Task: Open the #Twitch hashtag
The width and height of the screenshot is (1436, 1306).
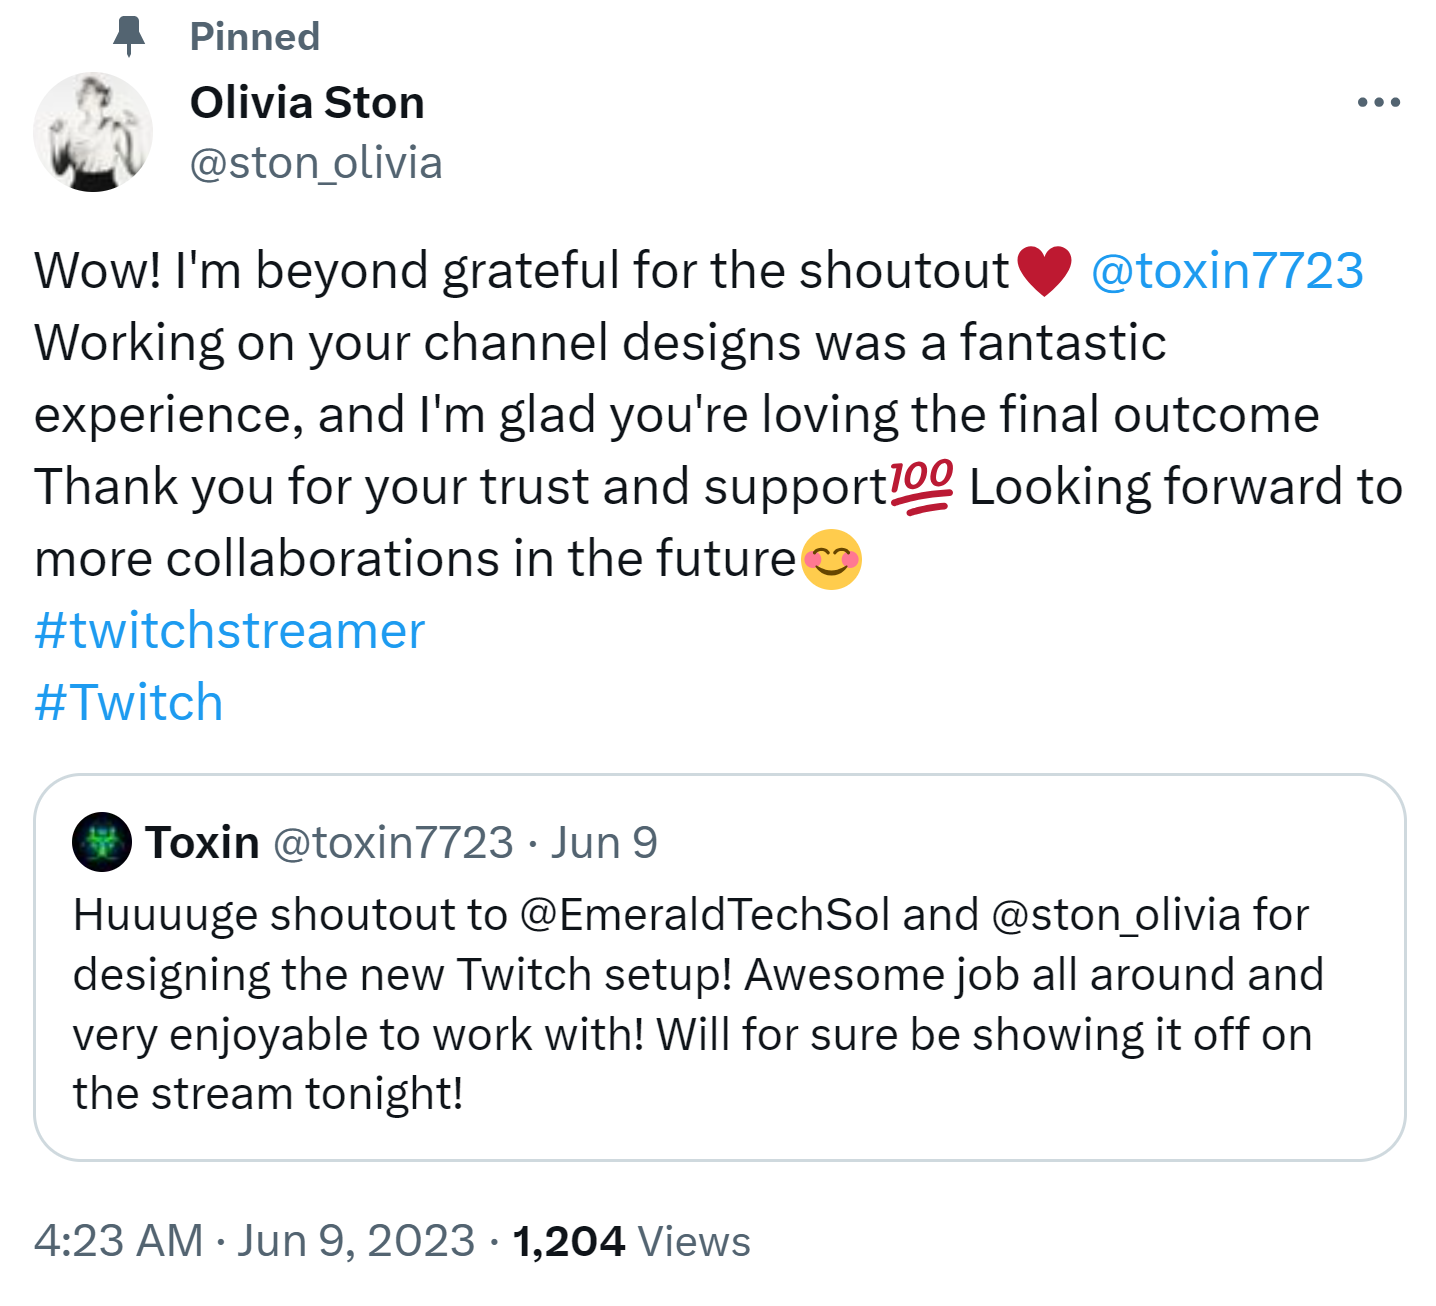Action: coord(128,702)
